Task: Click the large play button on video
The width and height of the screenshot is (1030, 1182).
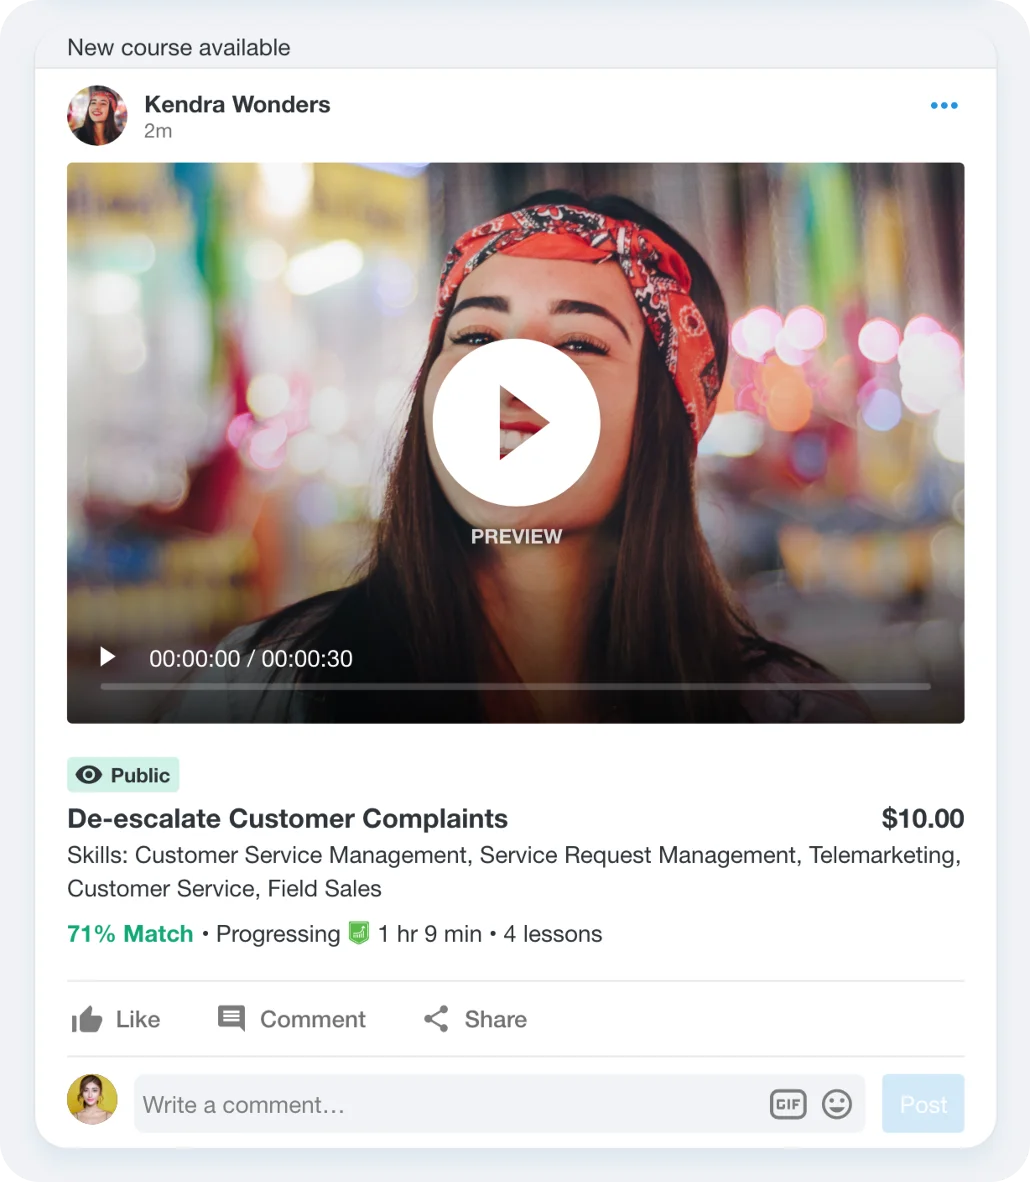Action: (x=516, y=423)
